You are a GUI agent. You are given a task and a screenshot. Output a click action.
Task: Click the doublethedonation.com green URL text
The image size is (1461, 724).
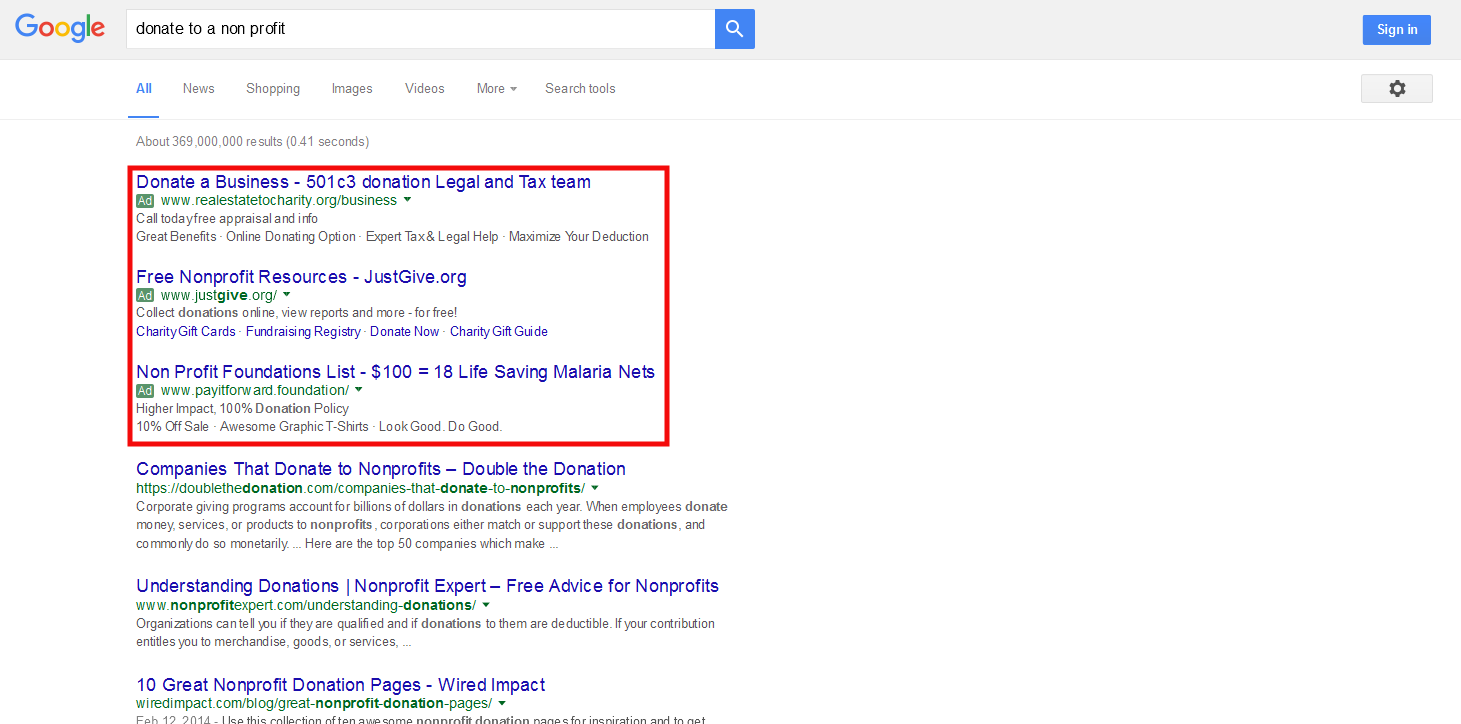tap(360, 488)
